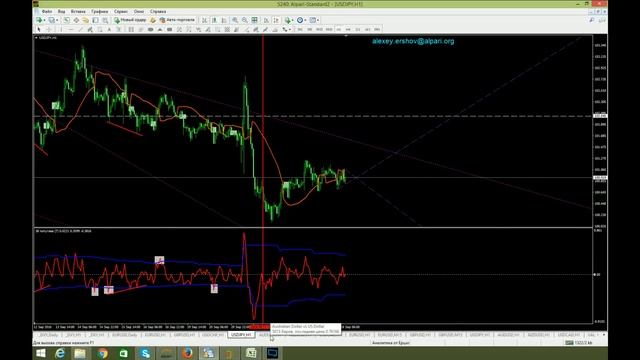Click the zoom out magnifier icon

244,20
